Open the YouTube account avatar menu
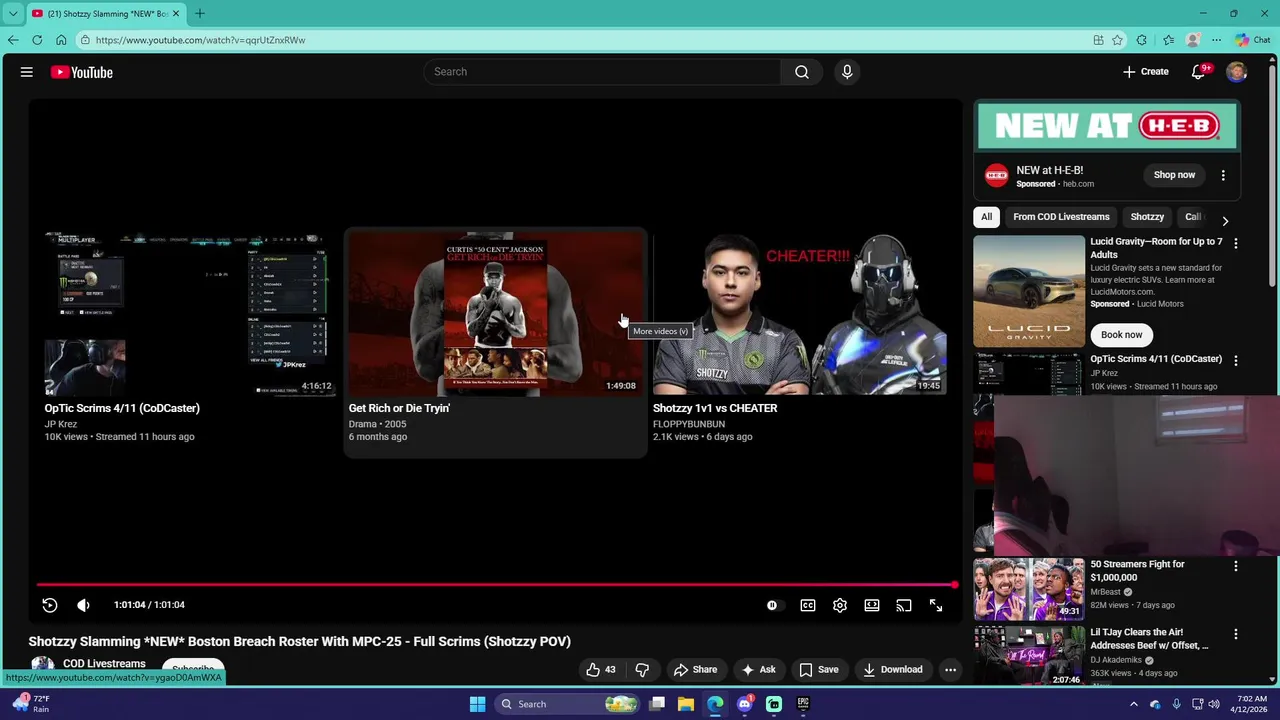The width and height of the screenshot is (1280, 720). (1237, 72)
